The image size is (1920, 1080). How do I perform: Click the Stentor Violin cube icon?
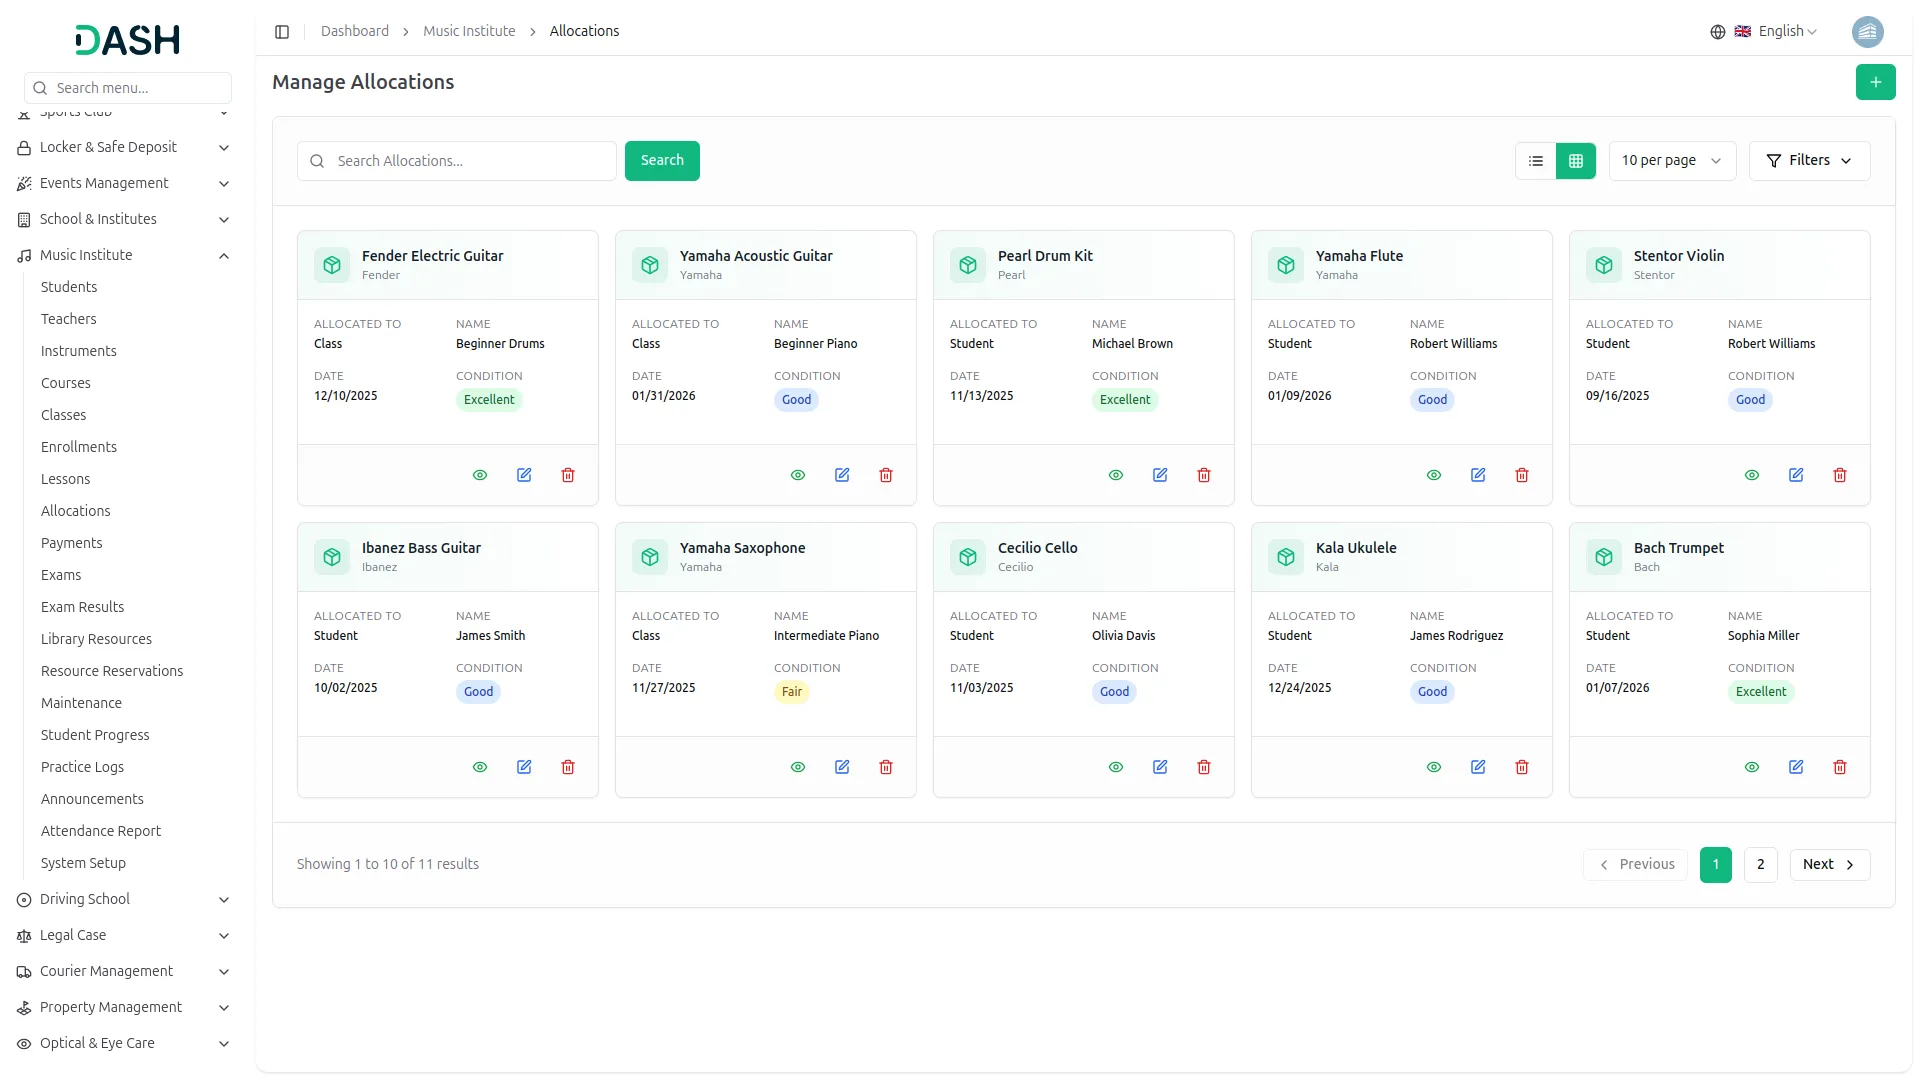[1604, 265]
